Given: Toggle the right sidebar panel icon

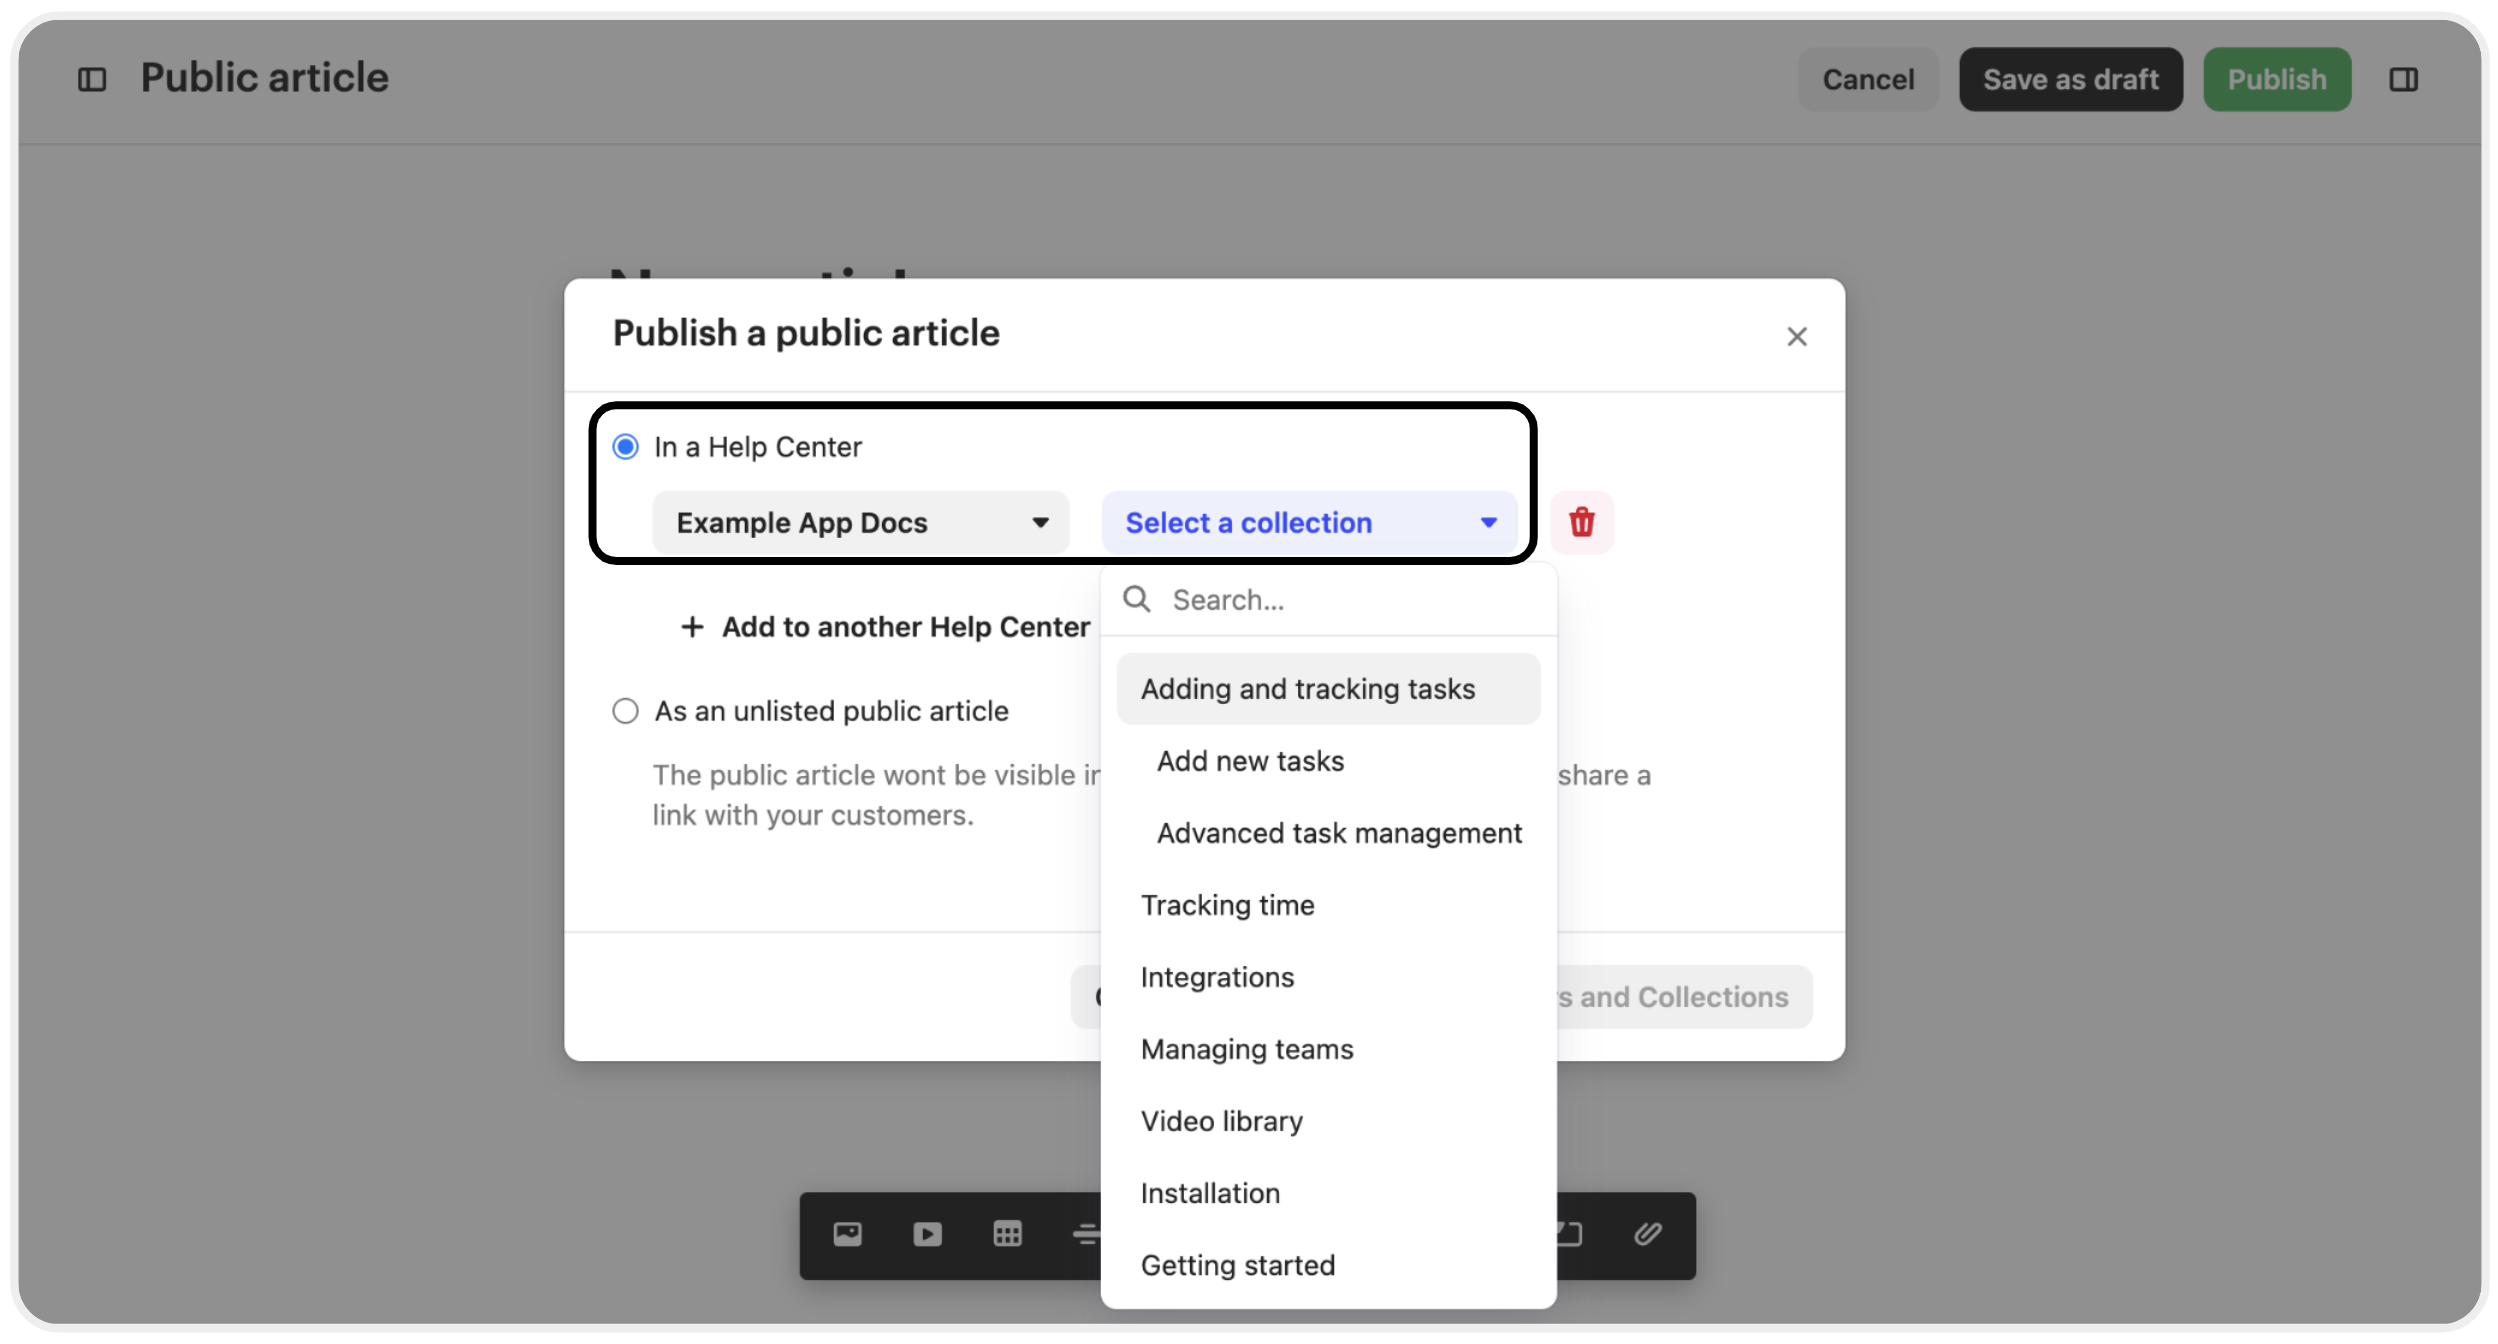Looking at the screenshot, I should point(2403,79).
